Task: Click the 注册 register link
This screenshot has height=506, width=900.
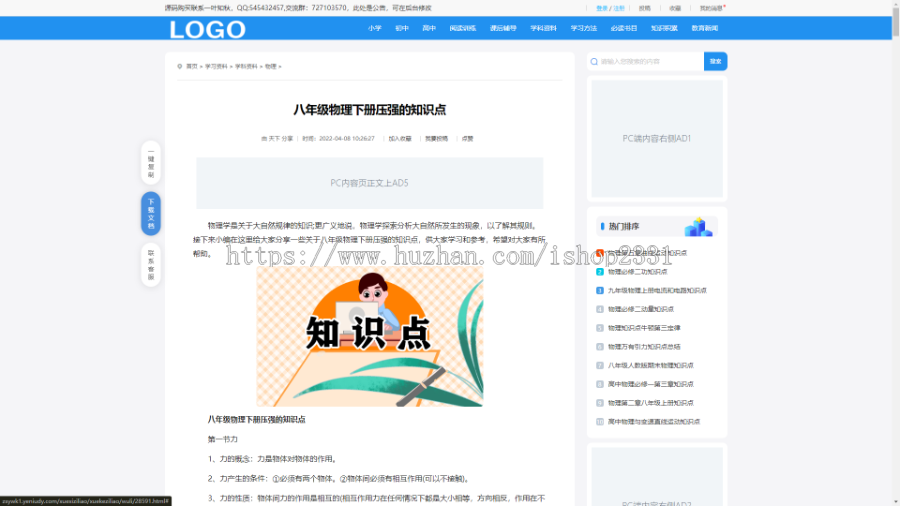Action: click(619, 9)
